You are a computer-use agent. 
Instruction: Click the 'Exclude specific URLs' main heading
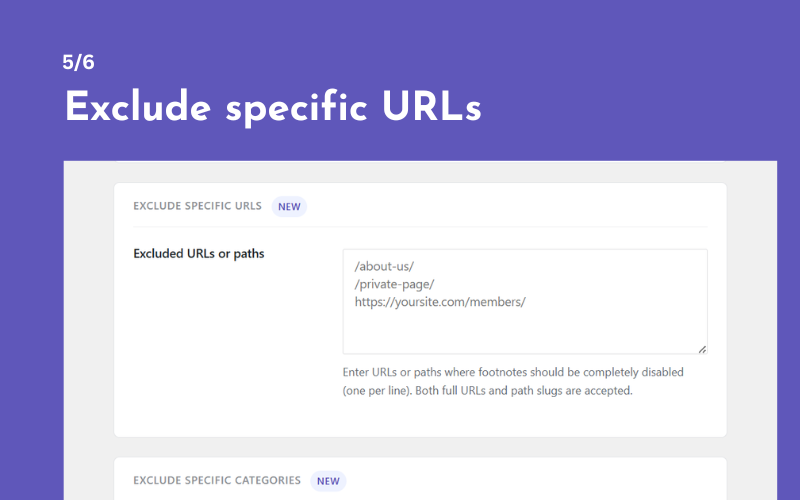tap(273, 107)
